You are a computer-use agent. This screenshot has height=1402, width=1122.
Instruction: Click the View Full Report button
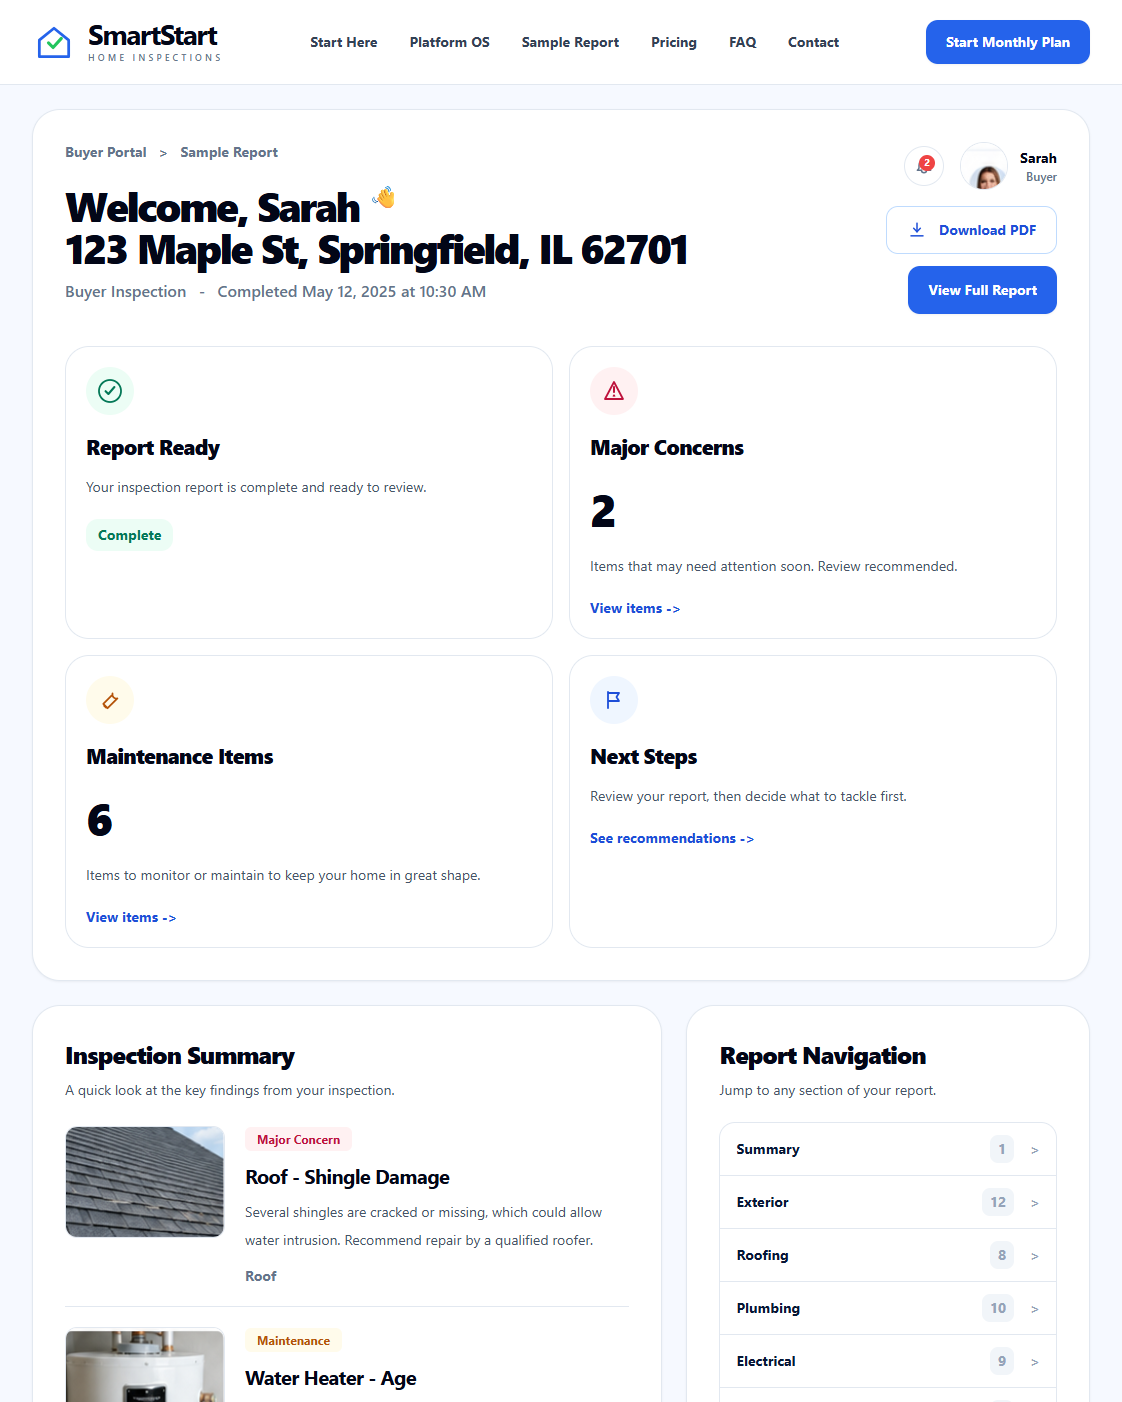point(982,290)
